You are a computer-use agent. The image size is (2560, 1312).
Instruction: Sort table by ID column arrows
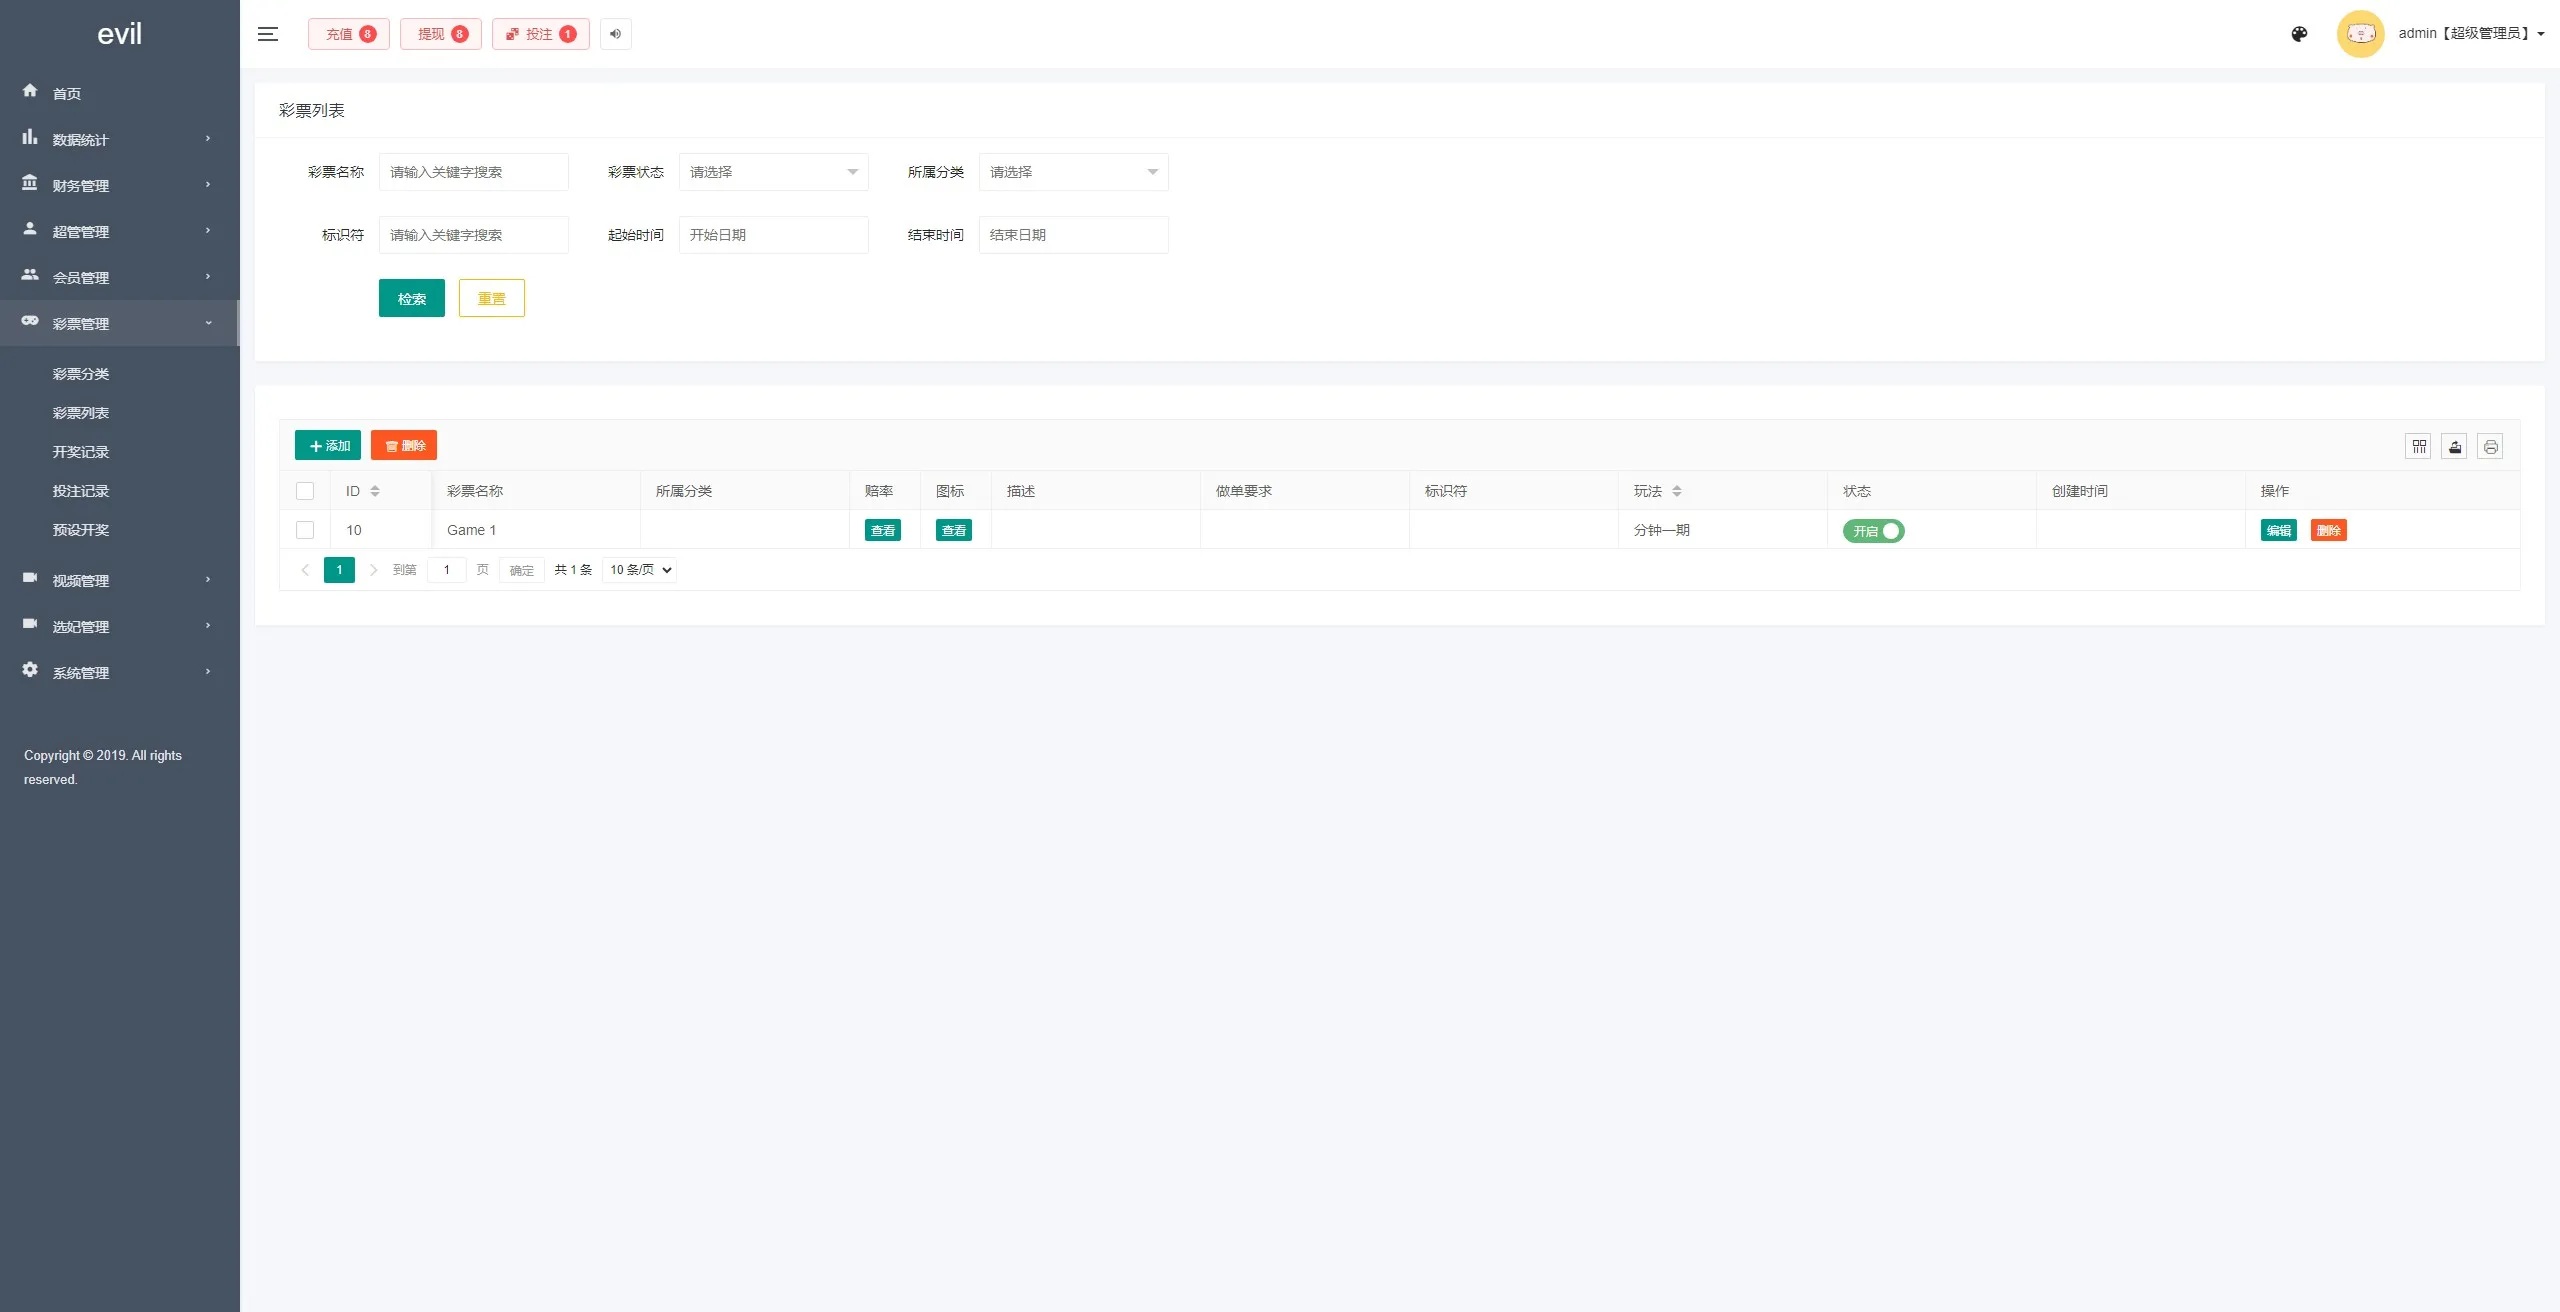[375, 491]
